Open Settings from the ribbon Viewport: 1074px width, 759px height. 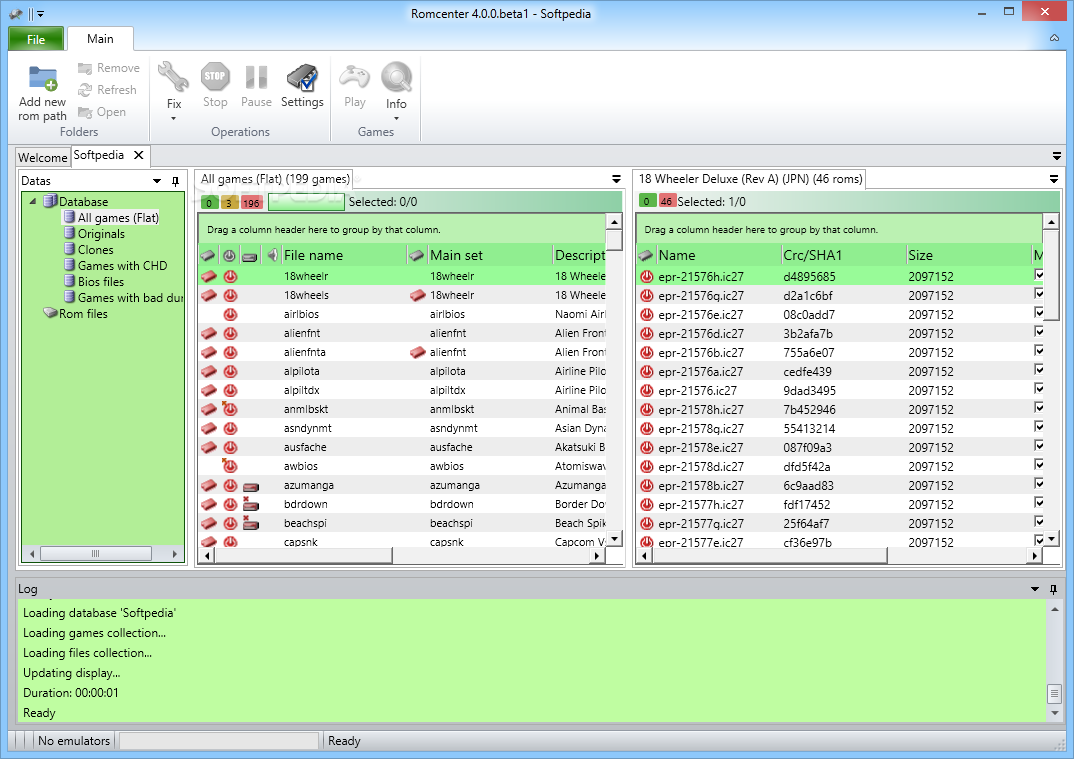point(302,86)
